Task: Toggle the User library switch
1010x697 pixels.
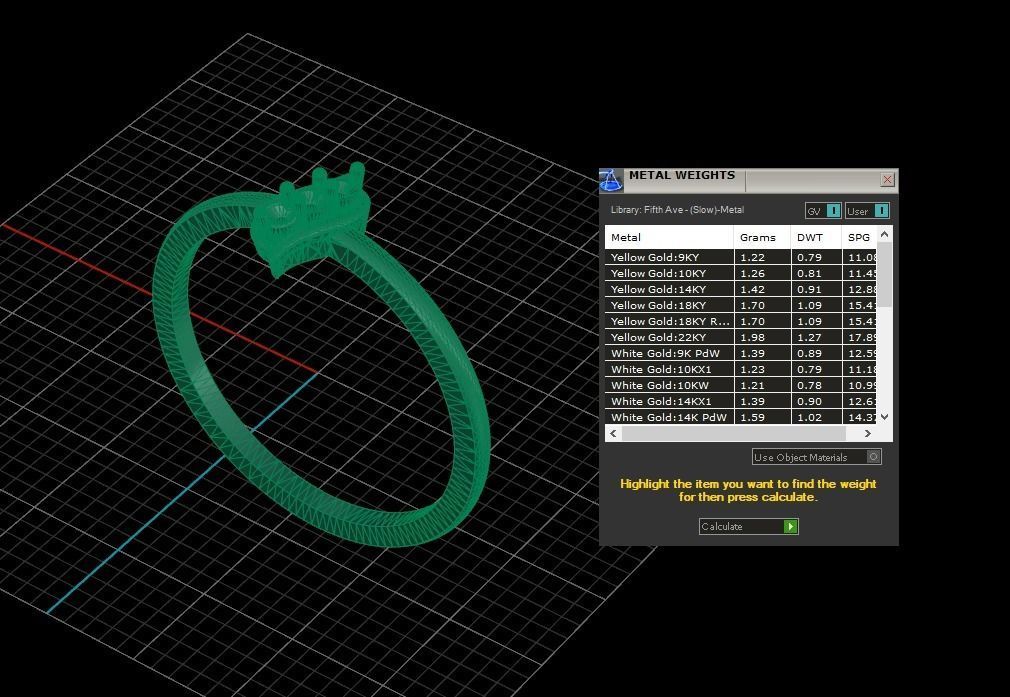Action: coord(867,211)
